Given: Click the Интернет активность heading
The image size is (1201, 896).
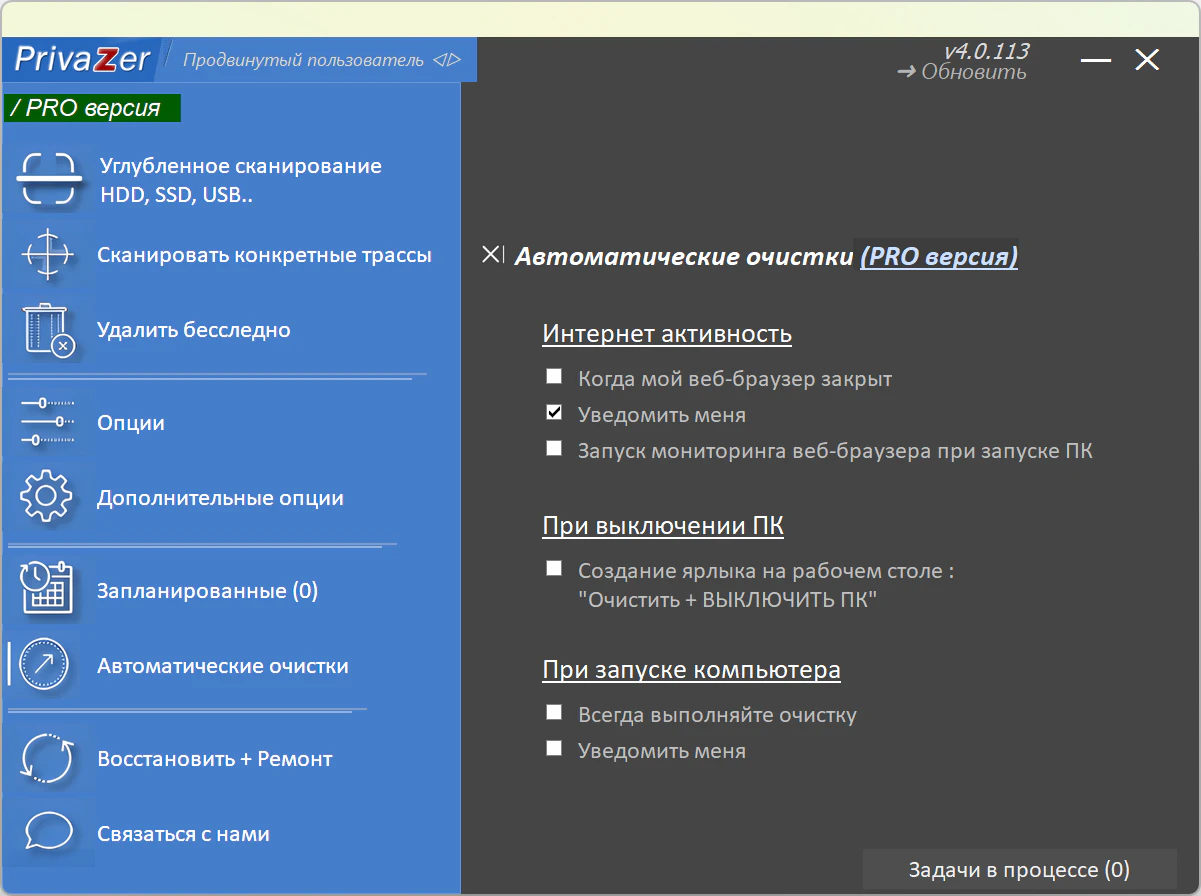Looking at the screenshot, I should tap(667, 334).
